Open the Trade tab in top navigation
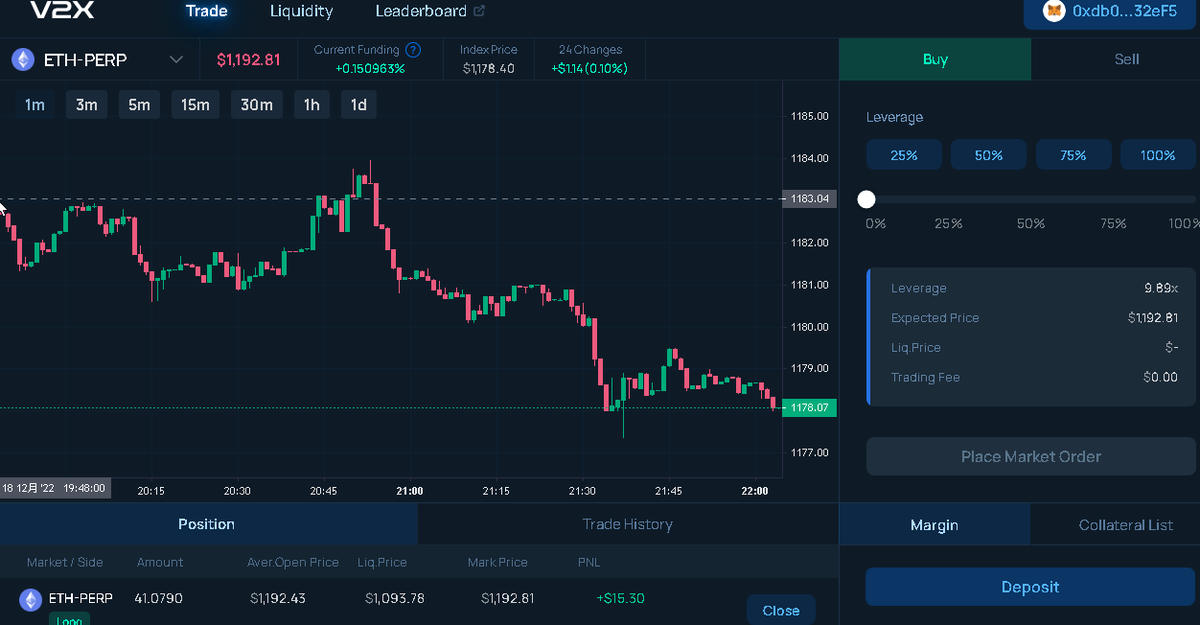Image resolution: width=1200 pixels, height=625 pixels. pos(207,12)
